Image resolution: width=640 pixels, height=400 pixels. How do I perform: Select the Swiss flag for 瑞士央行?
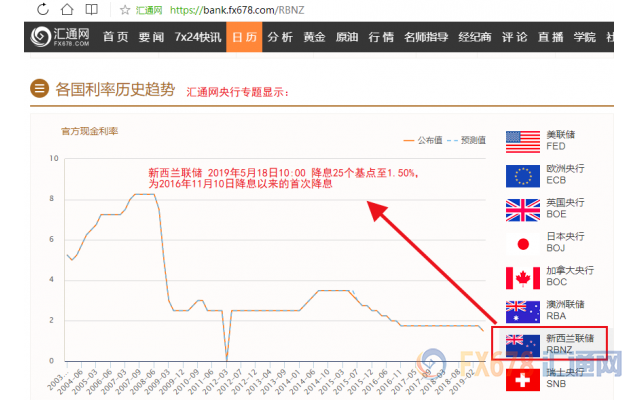coord(523,380)
